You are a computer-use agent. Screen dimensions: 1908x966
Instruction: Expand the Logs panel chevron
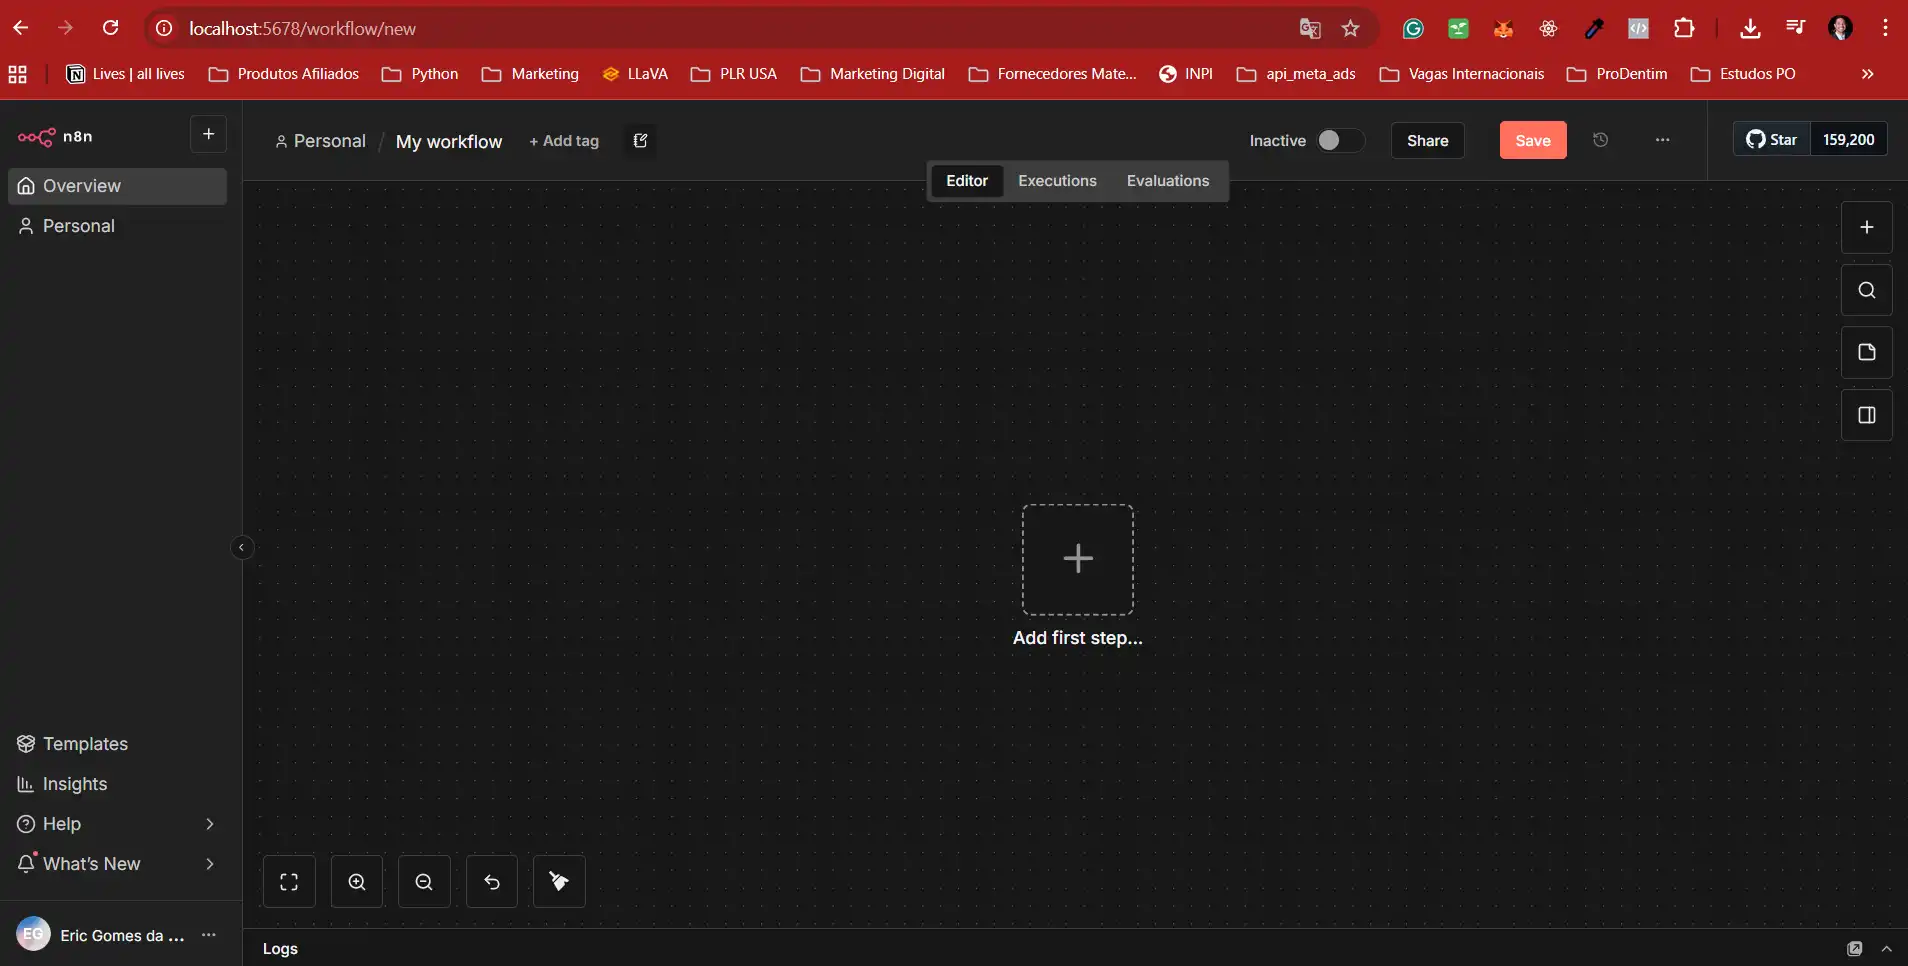point(1886,949)
